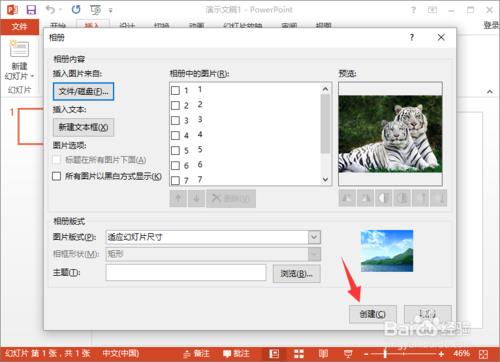Click the Create button
500x362 pixels.
(373, 314)
